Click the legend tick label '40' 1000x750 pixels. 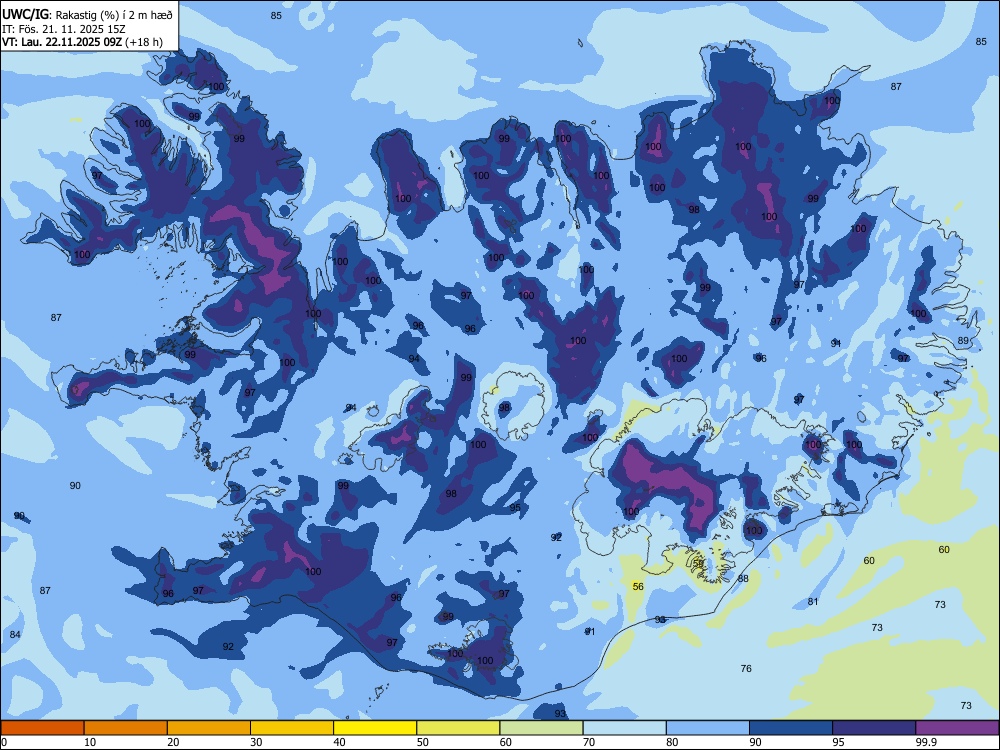click(339, 742)
